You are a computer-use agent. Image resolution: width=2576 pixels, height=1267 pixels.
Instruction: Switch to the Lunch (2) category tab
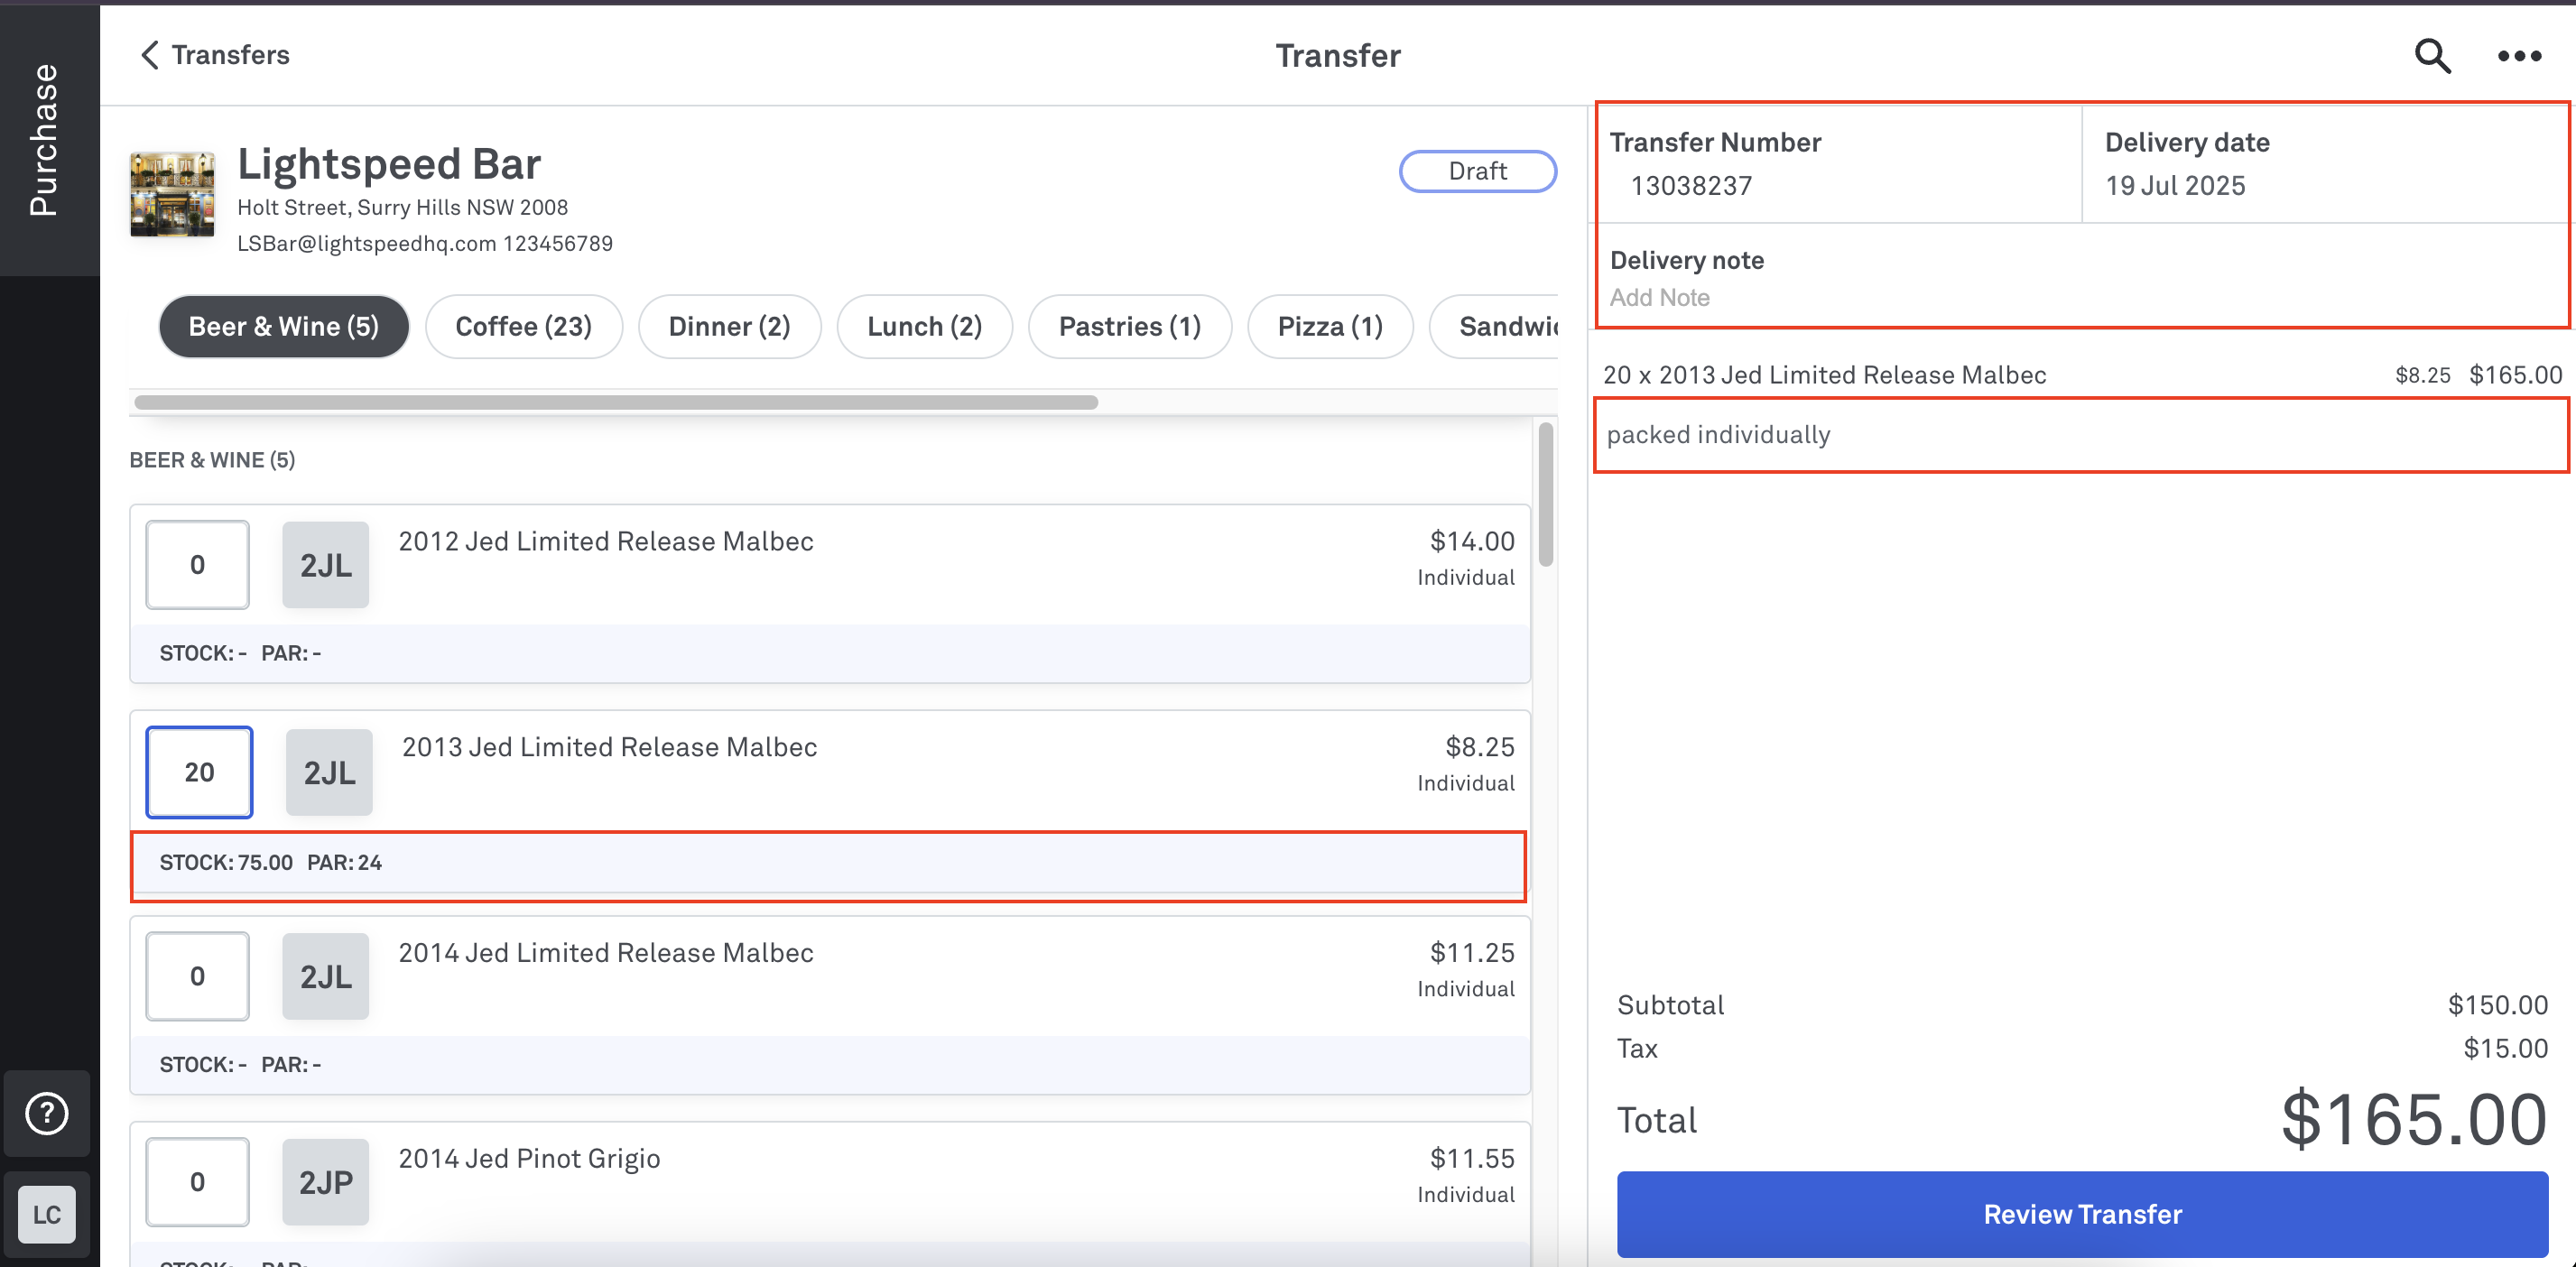(925, 326)
